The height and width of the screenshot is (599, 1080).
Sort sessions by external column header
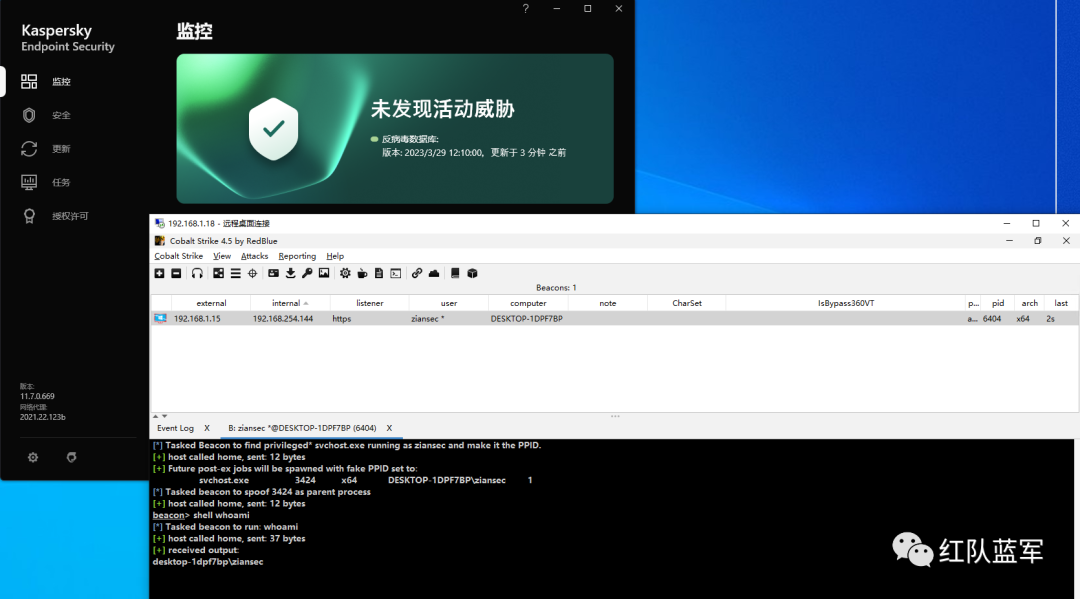pos(211,303)
